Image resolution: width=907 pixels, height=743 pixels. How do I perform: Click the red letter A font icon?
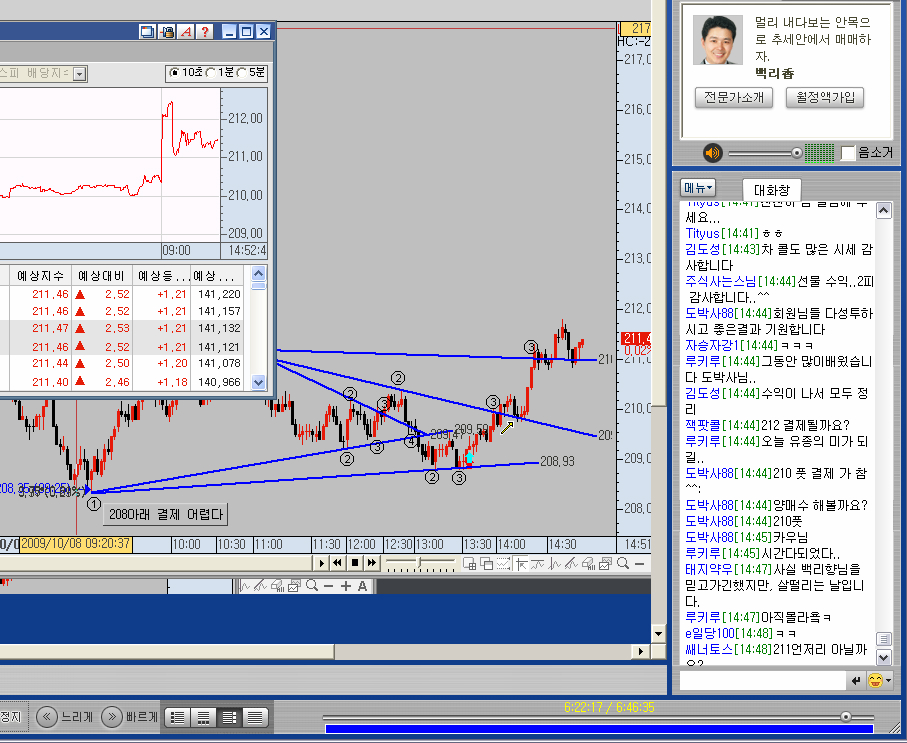[x=185, y=32]
